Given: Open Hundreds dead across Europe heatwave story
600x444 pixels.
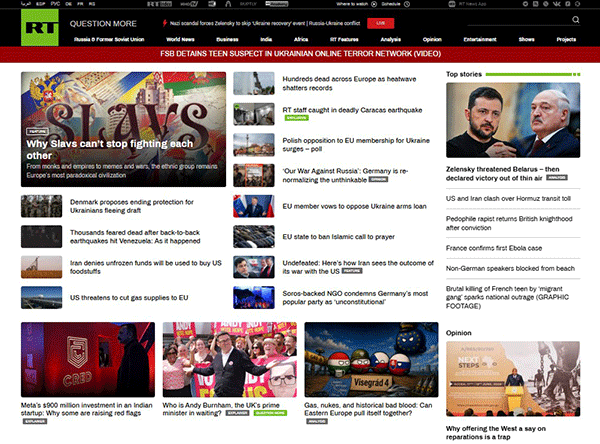Looking at the screenshot, I should click(x=349, y=83).
